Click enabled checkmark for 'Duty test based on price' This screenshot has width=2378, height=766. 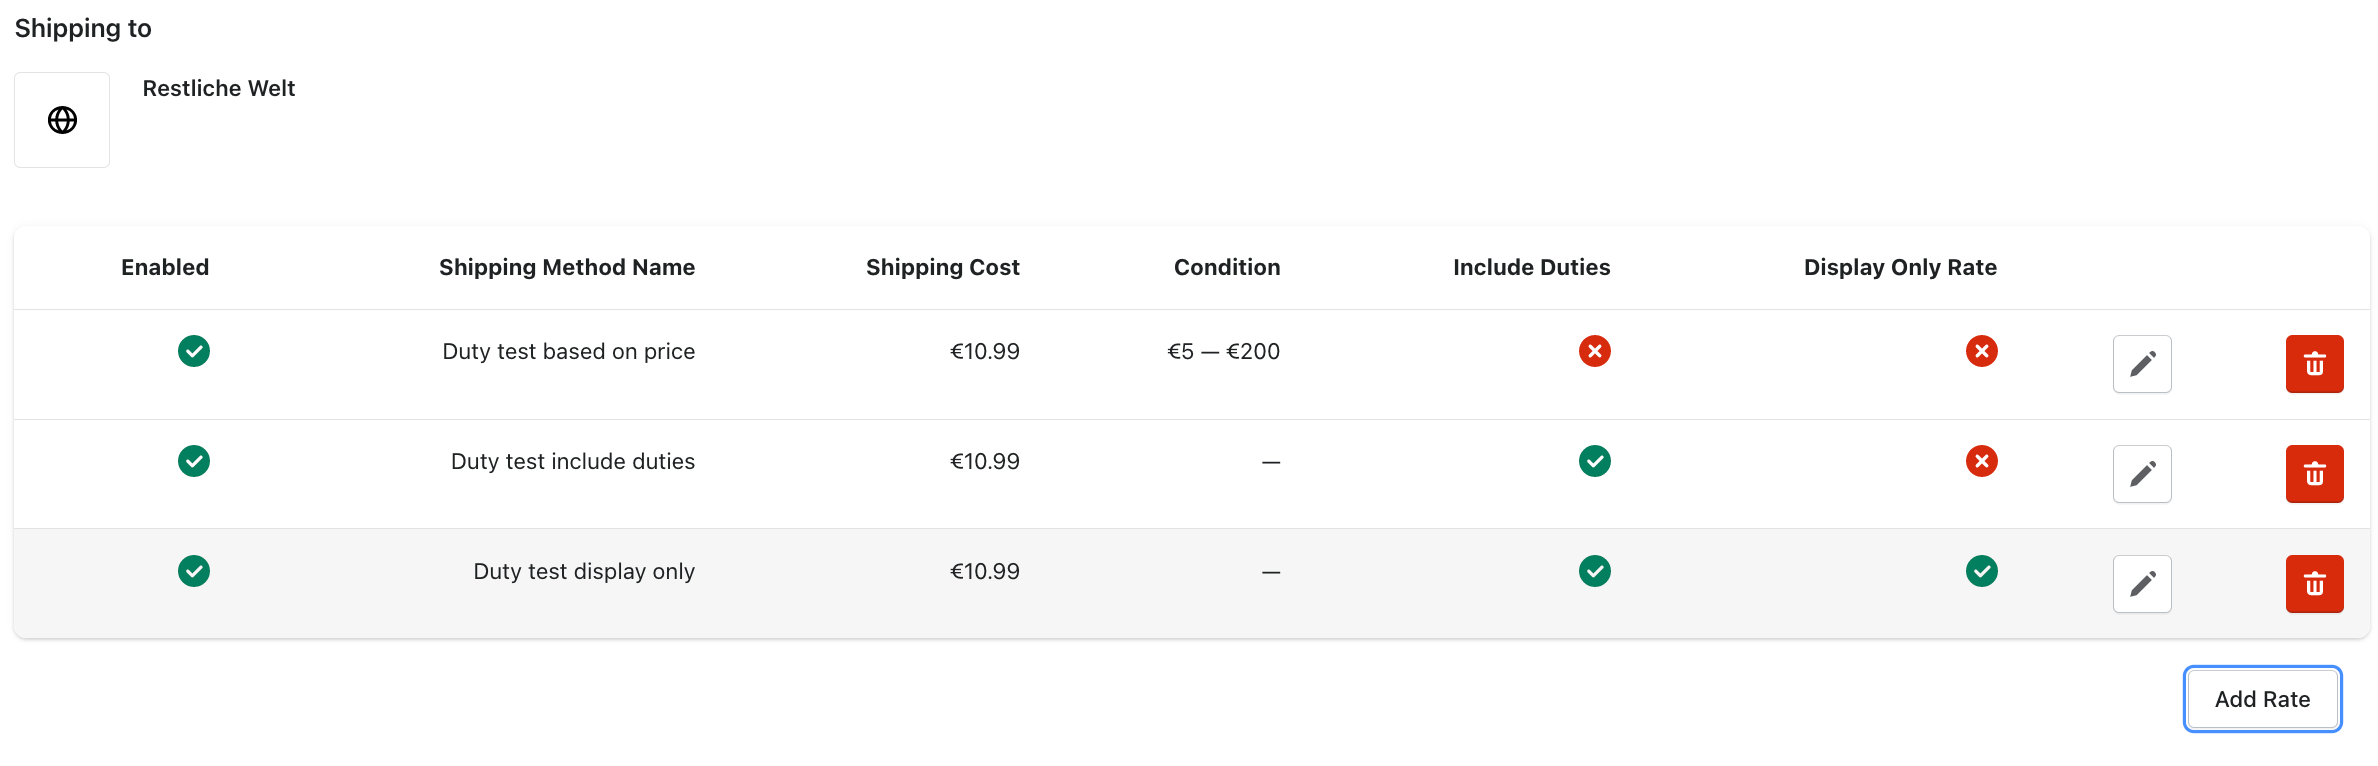194,351
